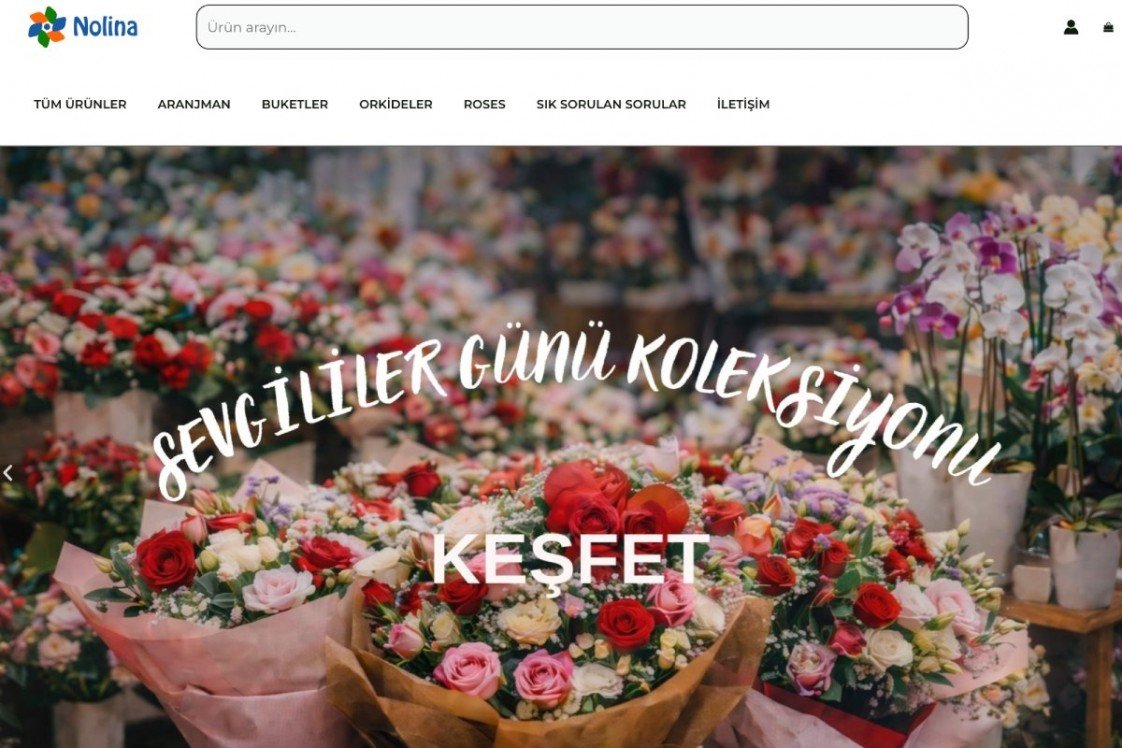Viewport: 1122px width, 748px height.
Task: Select the ORKİDELER menu item
Action: click(396, 104)
